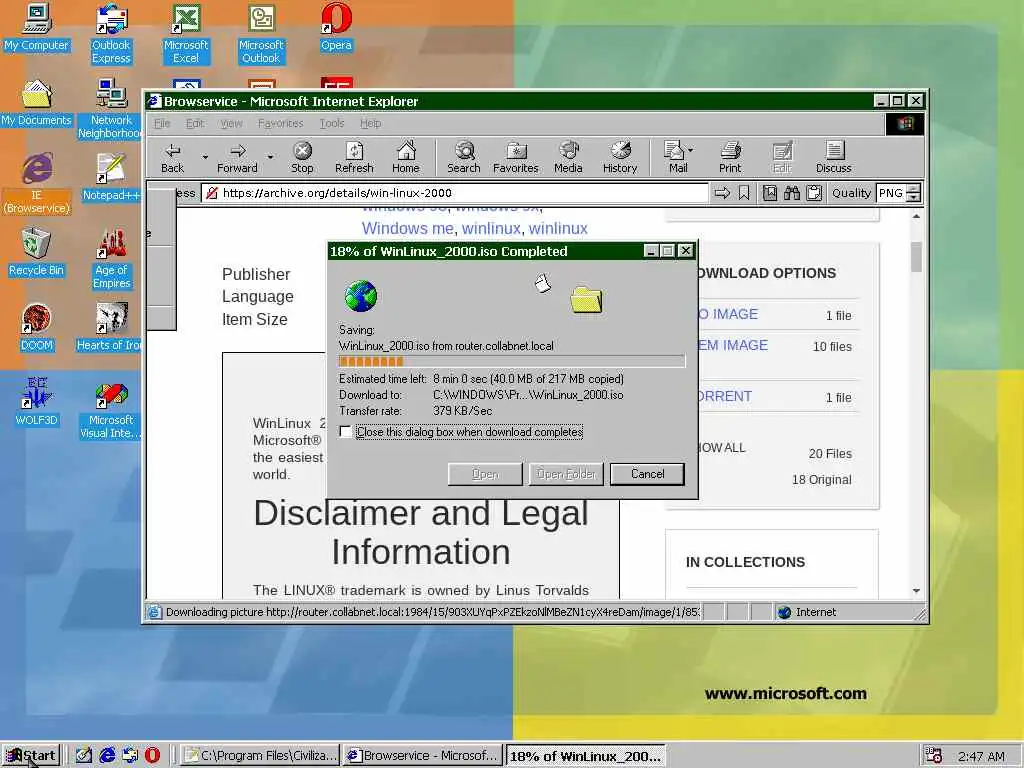The height and width of the screenshot is (768, 1024).
Task: Select the Outlook Express desktop icon
Action: tap(111, 34)
